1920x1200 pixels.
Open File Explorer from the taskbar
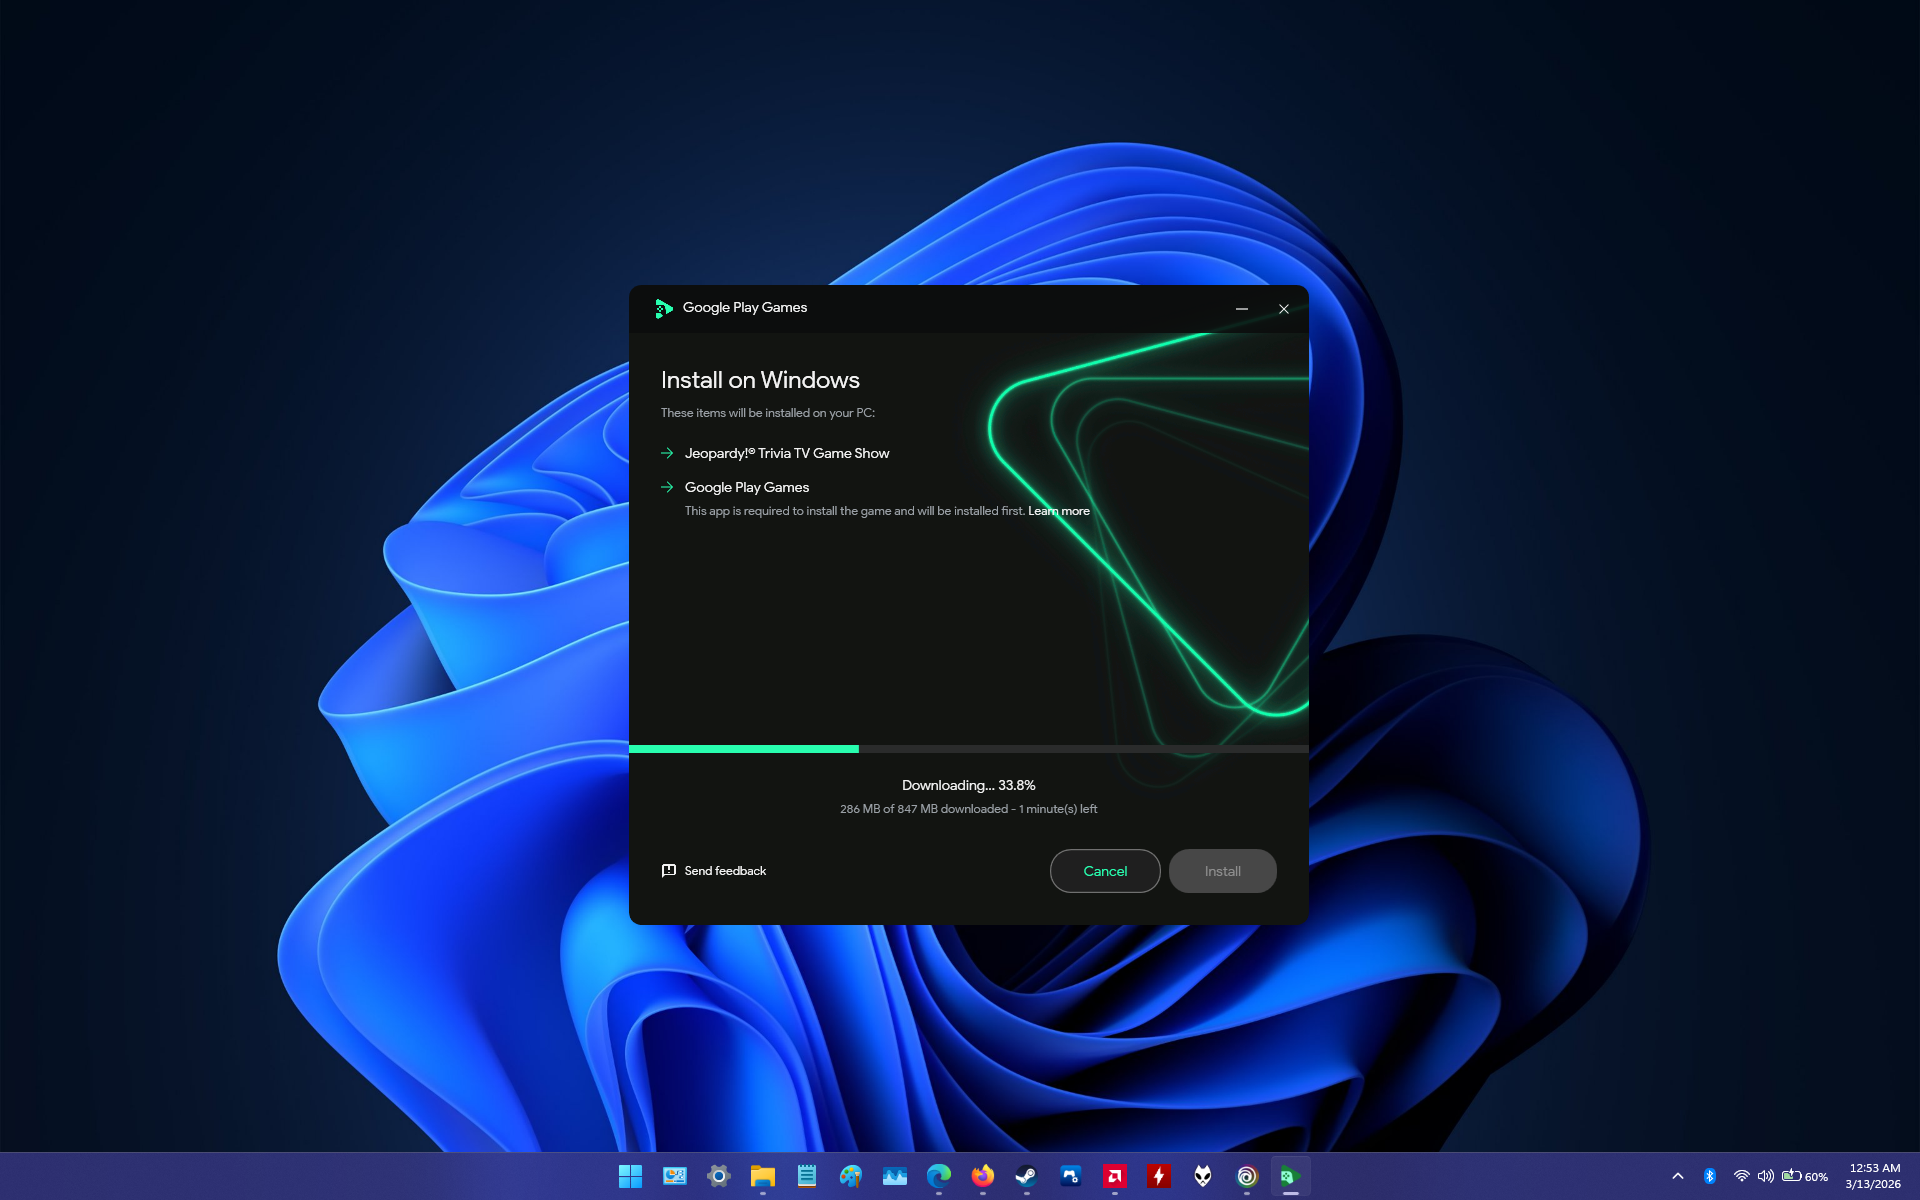[762, 1176]
